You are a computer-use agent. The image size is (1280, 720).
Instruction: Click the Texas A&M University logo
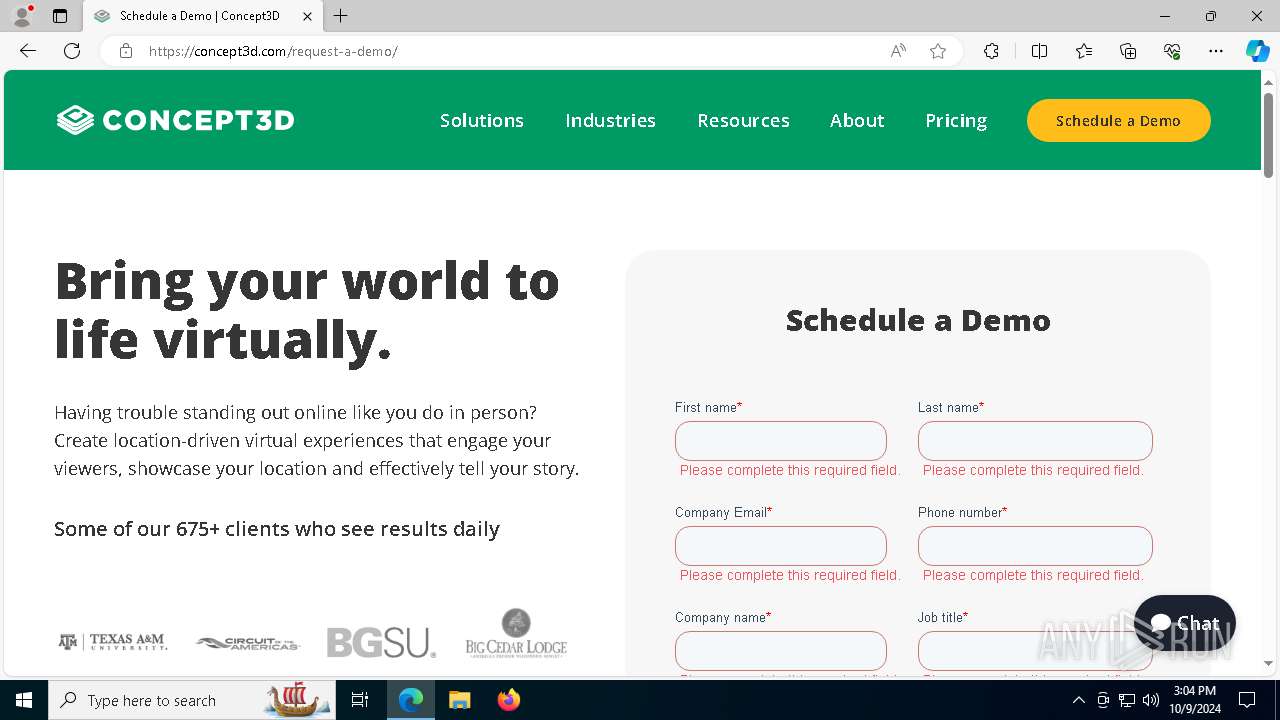coord(112,642)
